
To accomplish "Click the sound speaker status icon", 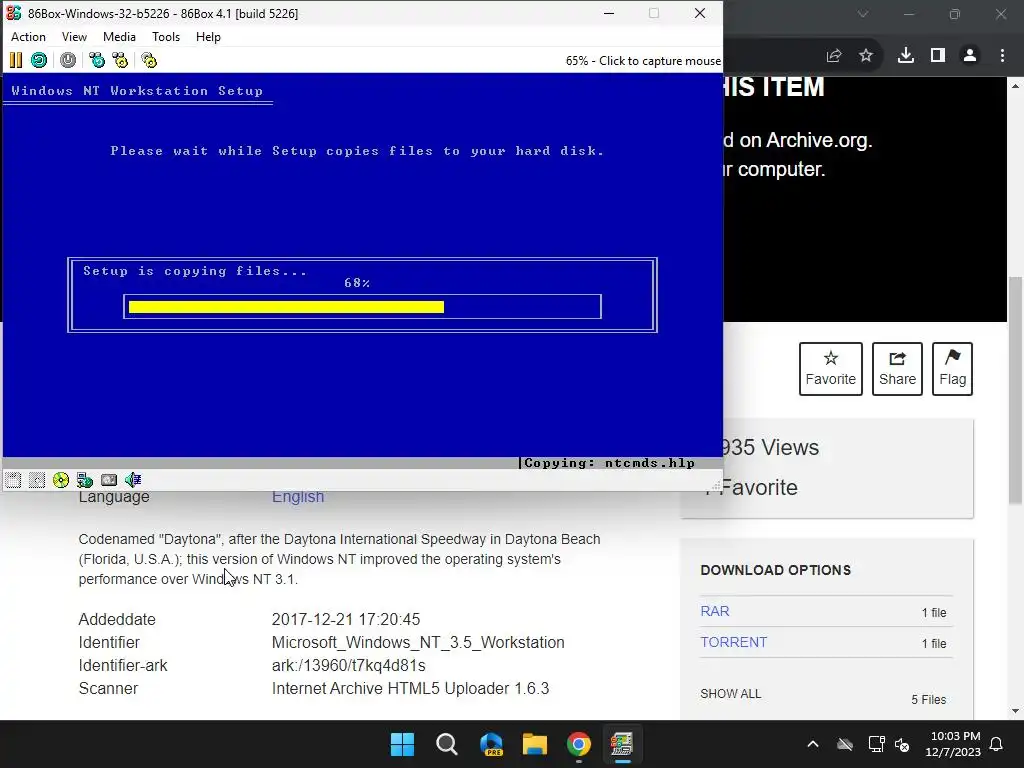I will coord(133,480).
